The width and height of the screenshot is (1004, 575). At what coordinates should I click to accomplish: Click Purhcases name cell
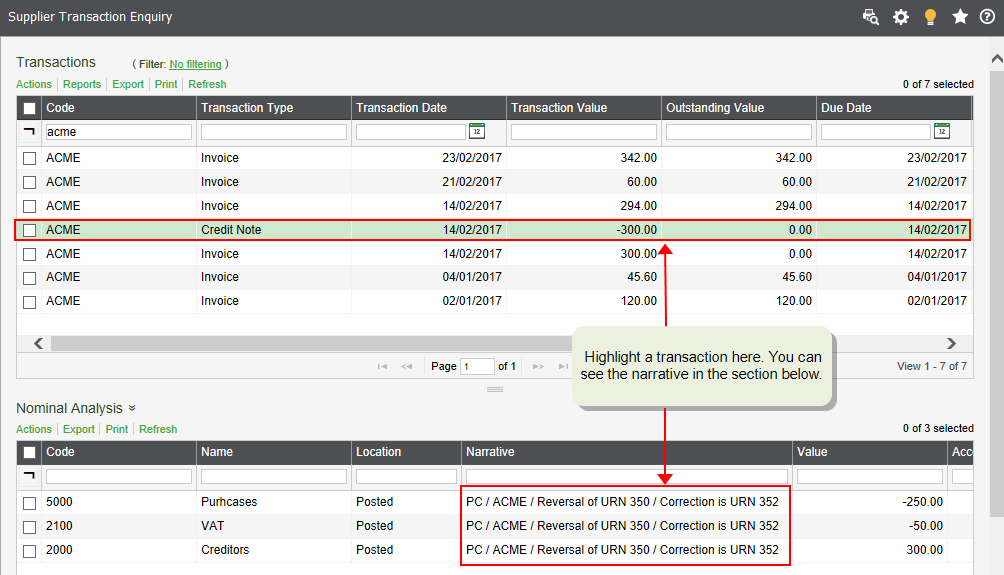(x=229, y=502)
